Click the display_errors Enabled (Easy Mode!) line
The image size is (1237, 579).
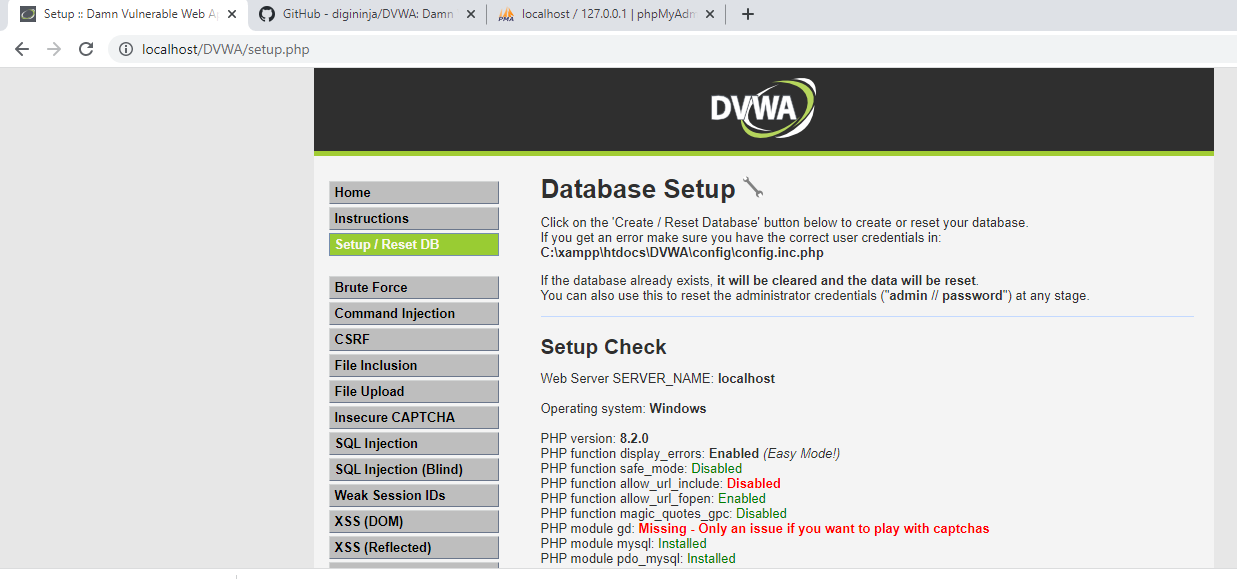(690, 453)
